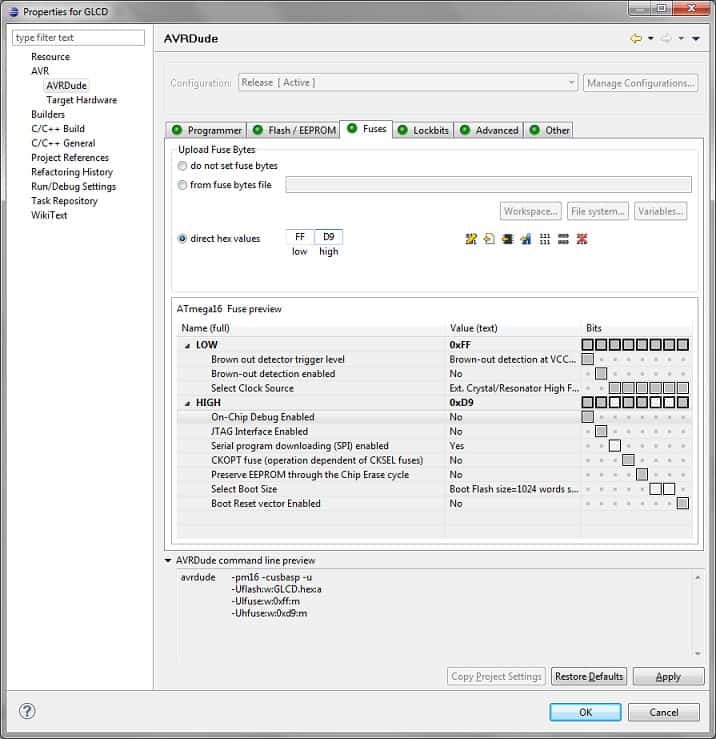Click the Eclipse icon in the title bar
Screen dimensions: 716x739
(13, 12)
